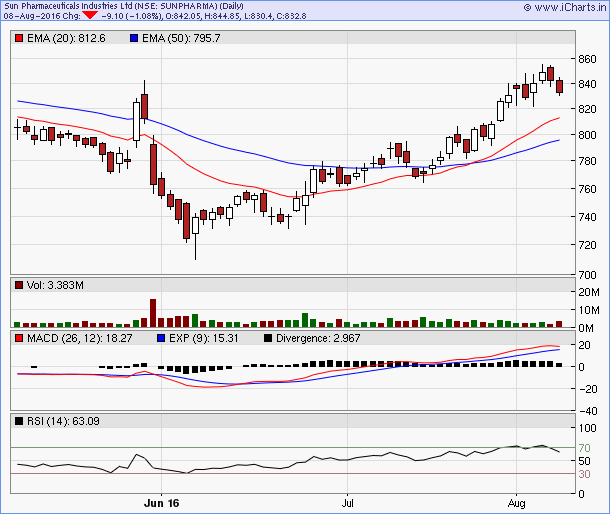610x514 pixels.
Task: Click the RSI (14): 63.09 label
Action: click(63, 421)
